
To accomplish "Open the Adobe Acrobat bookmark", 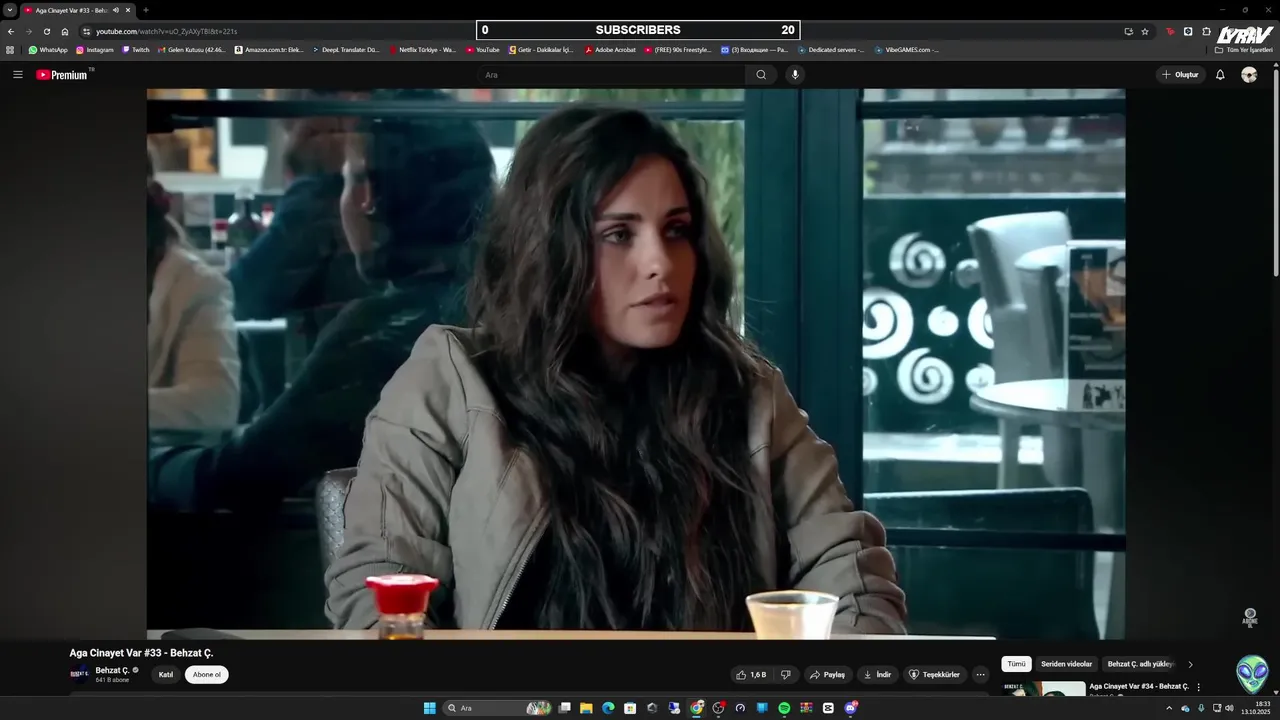I will click(611, 50).
